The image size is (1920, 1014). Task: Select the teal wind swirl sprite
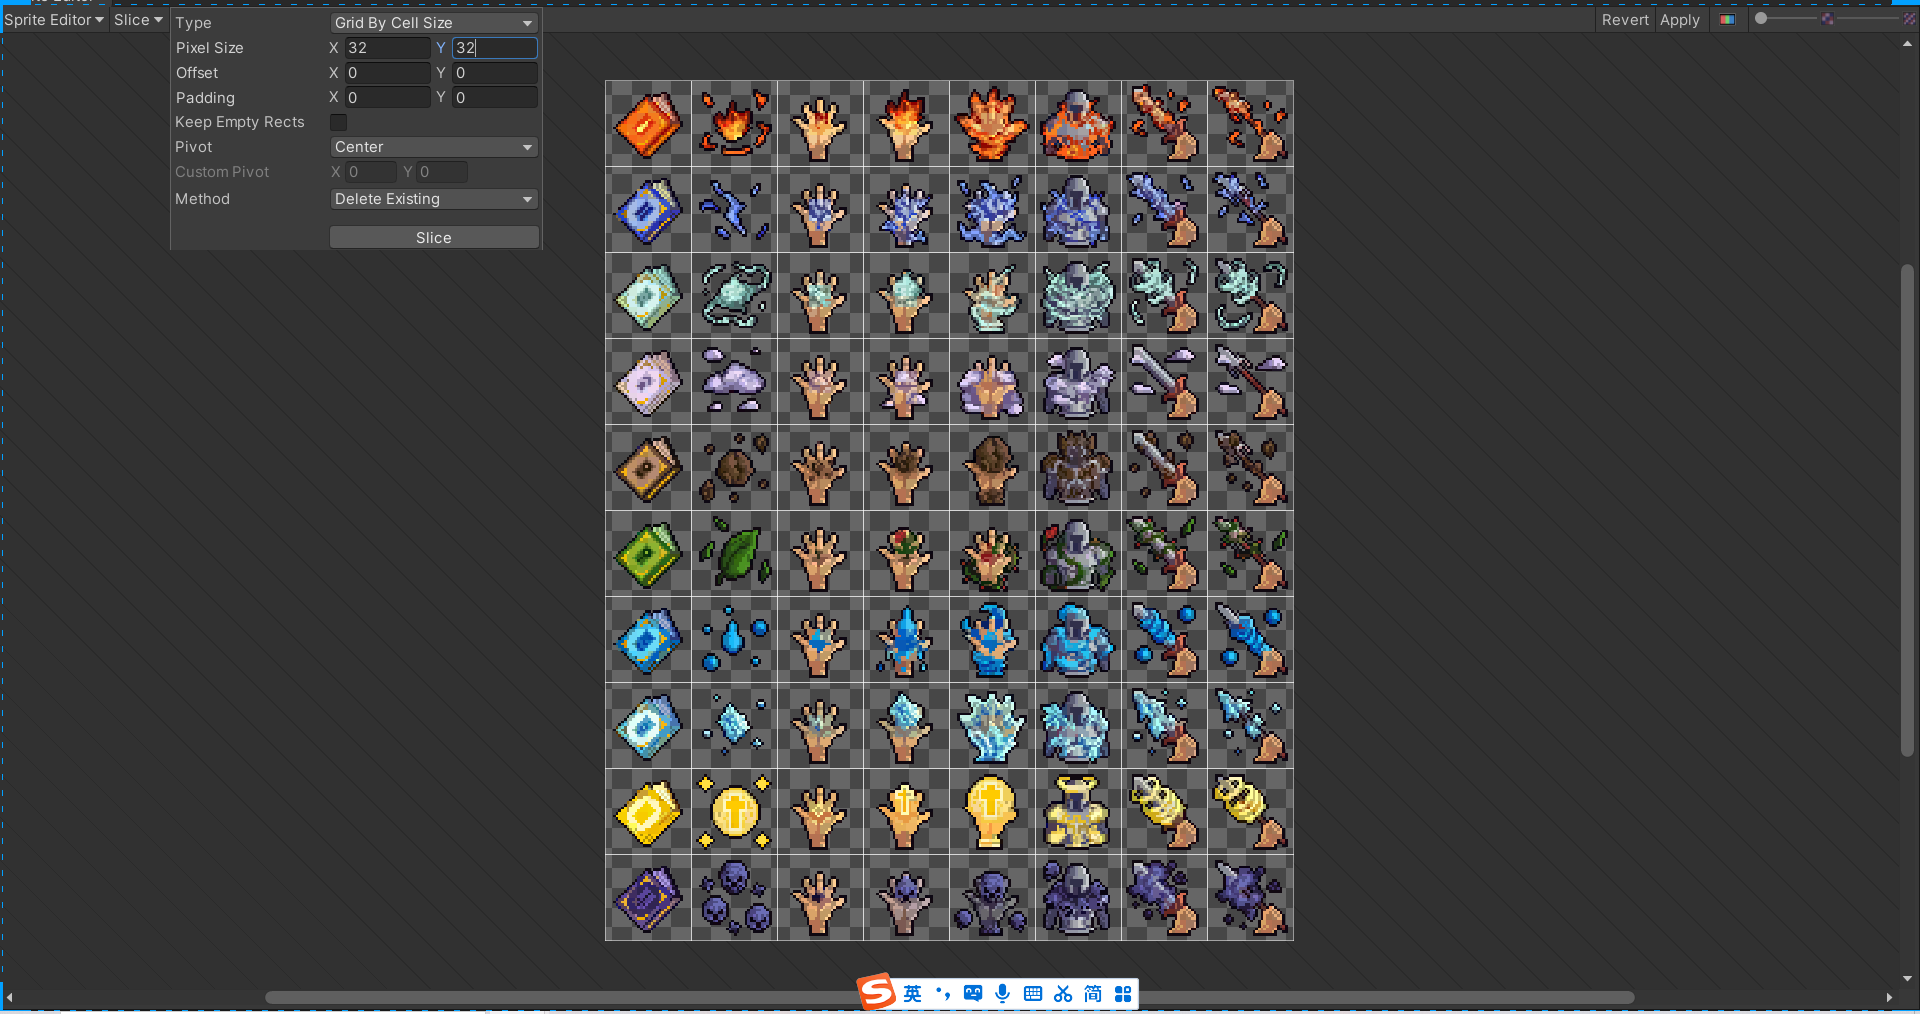(734, 296)
